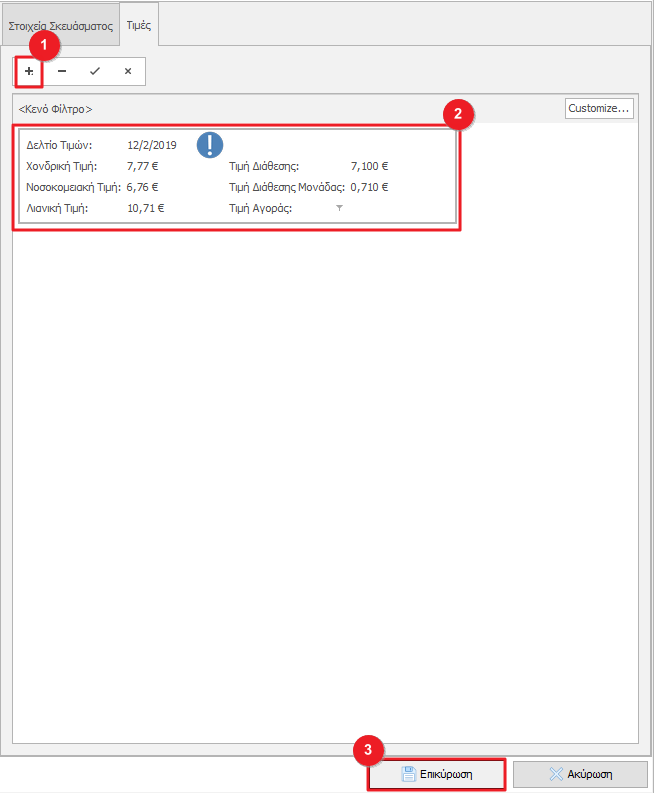Image resolution: width=654 pixels, height=793 pixels.
Task: Click the <Κενό Φίλτρο> filter text
Action: [x=55, y=109]
